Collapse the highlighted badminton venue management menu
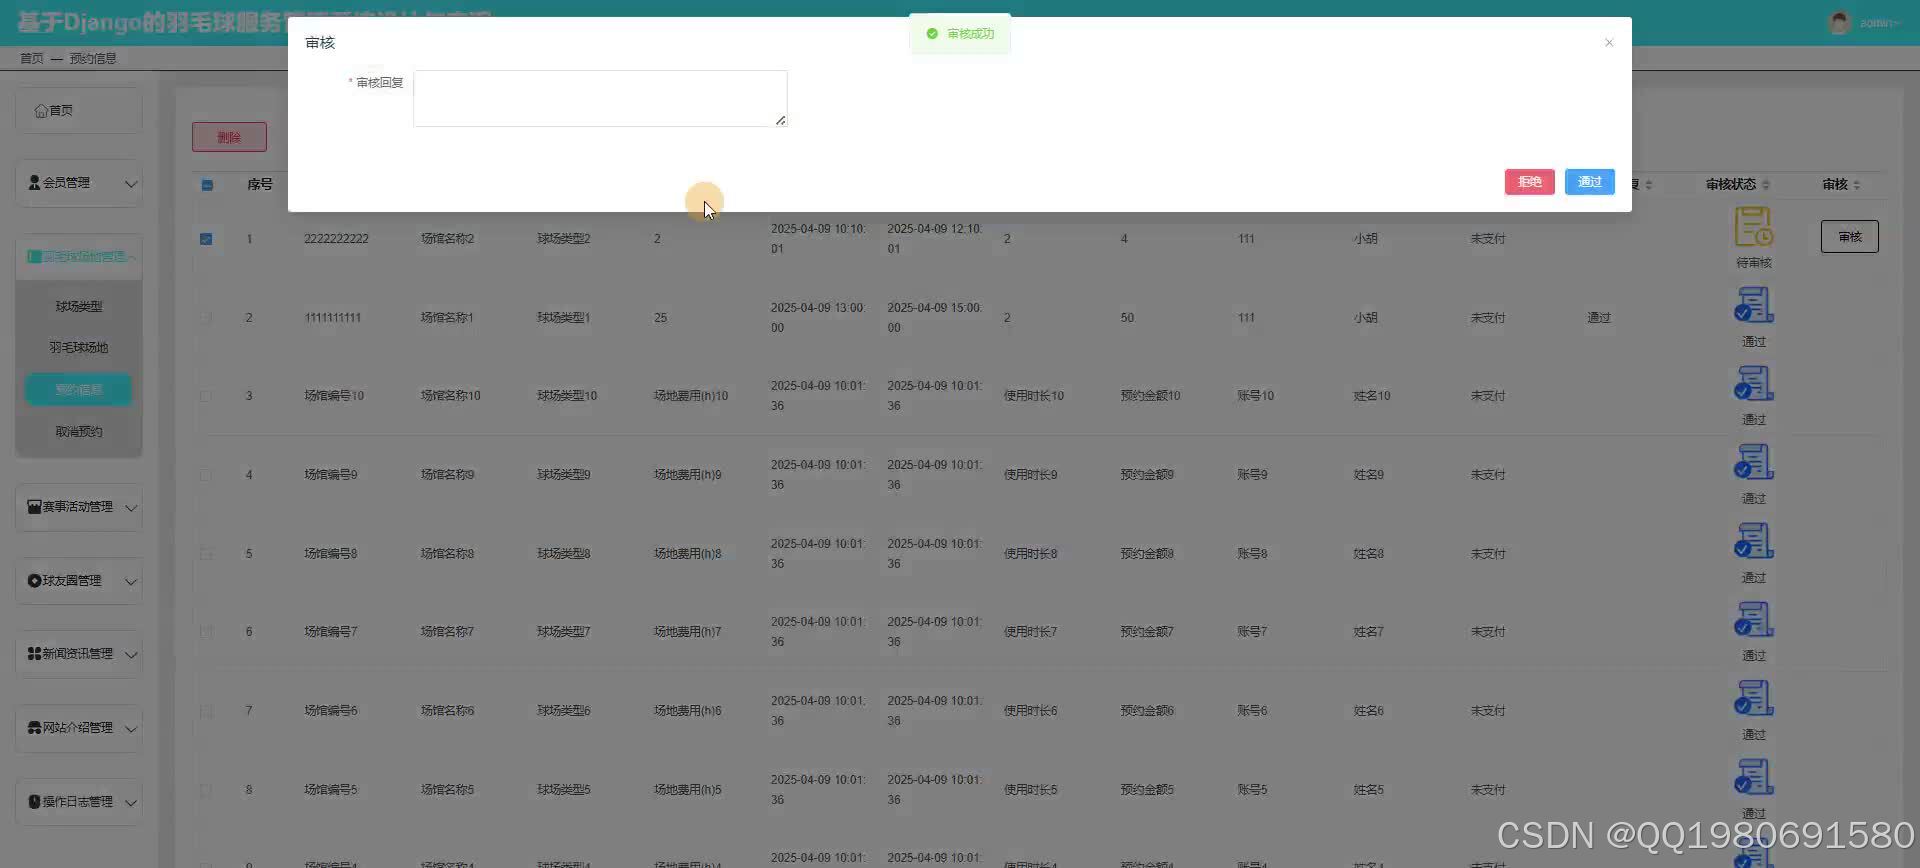1920x868 pixels. point(79,257)
